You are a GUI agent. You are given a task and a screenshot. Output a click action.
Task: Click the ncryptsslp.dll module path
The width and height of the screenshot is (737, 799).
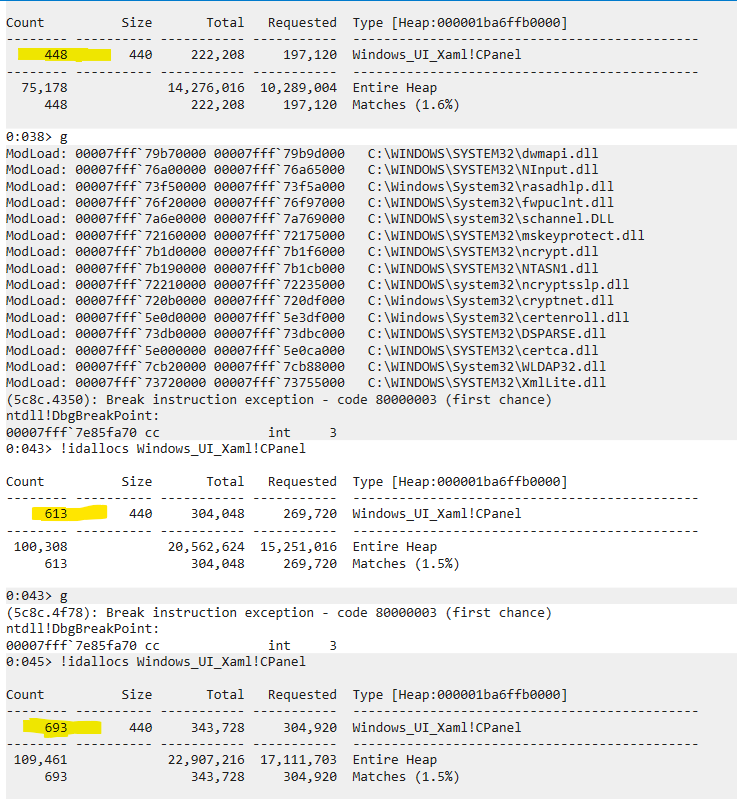click(x=498, y=284)
